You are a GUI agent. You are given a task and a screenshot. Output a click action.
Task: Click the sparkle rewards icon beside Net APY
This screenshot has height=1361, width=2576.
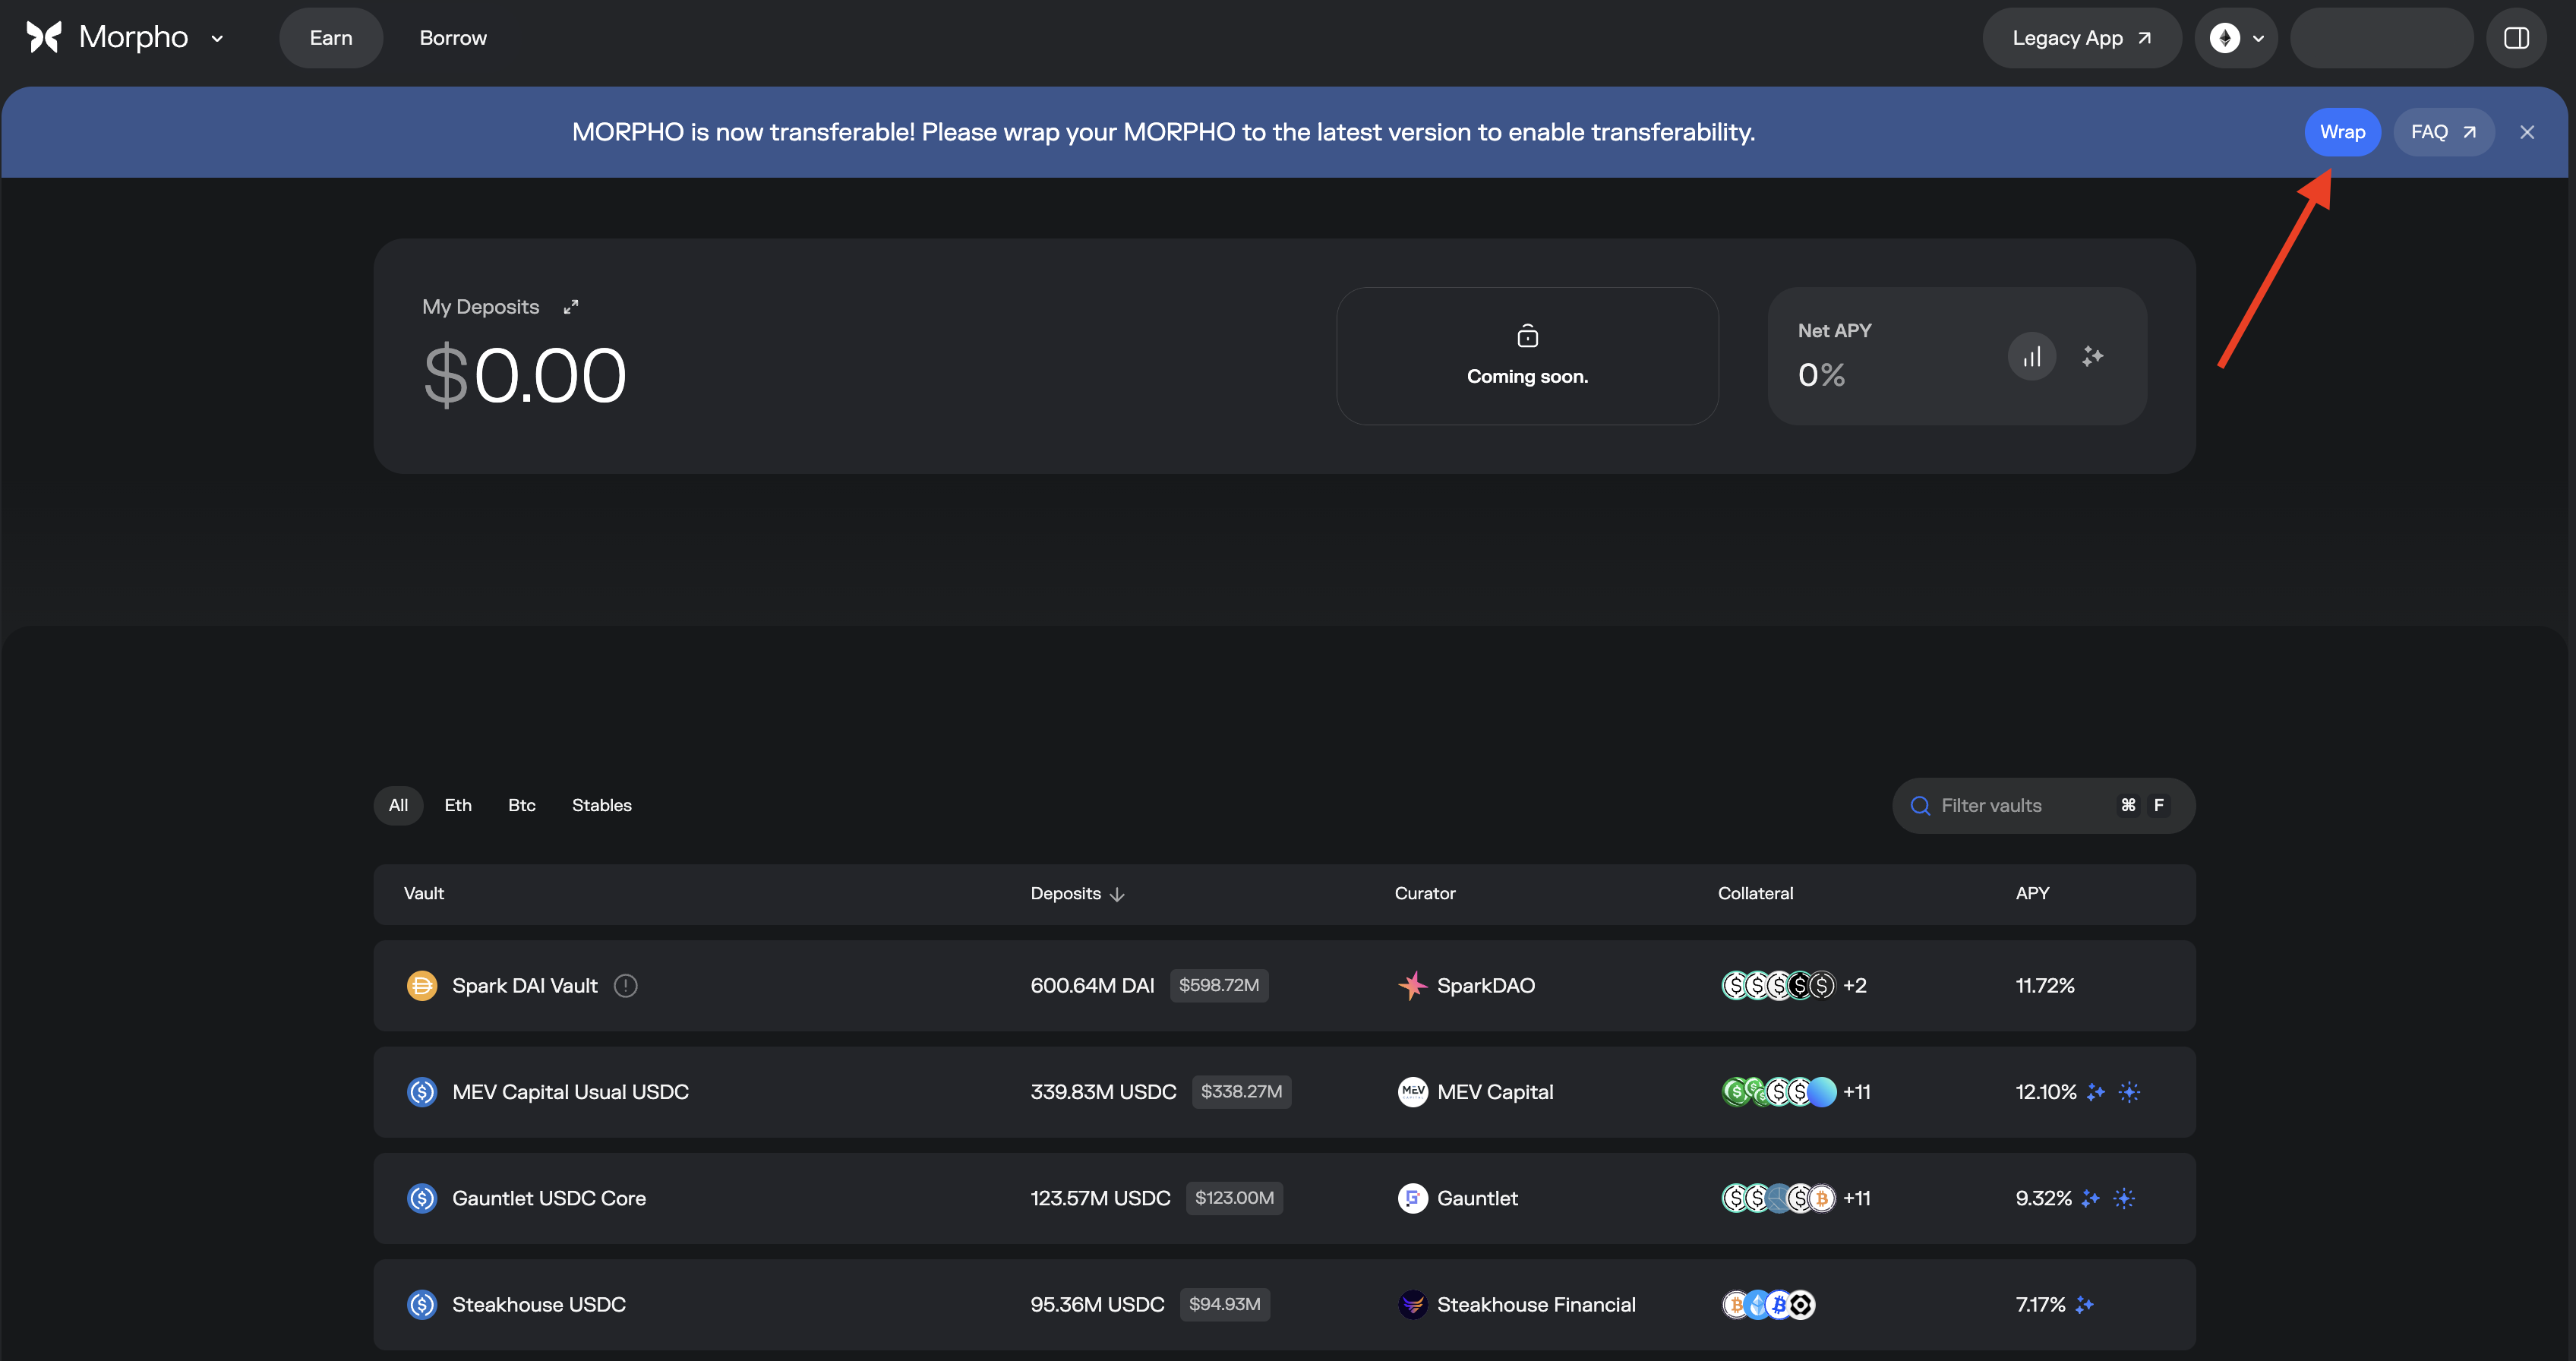[2092, 357]
